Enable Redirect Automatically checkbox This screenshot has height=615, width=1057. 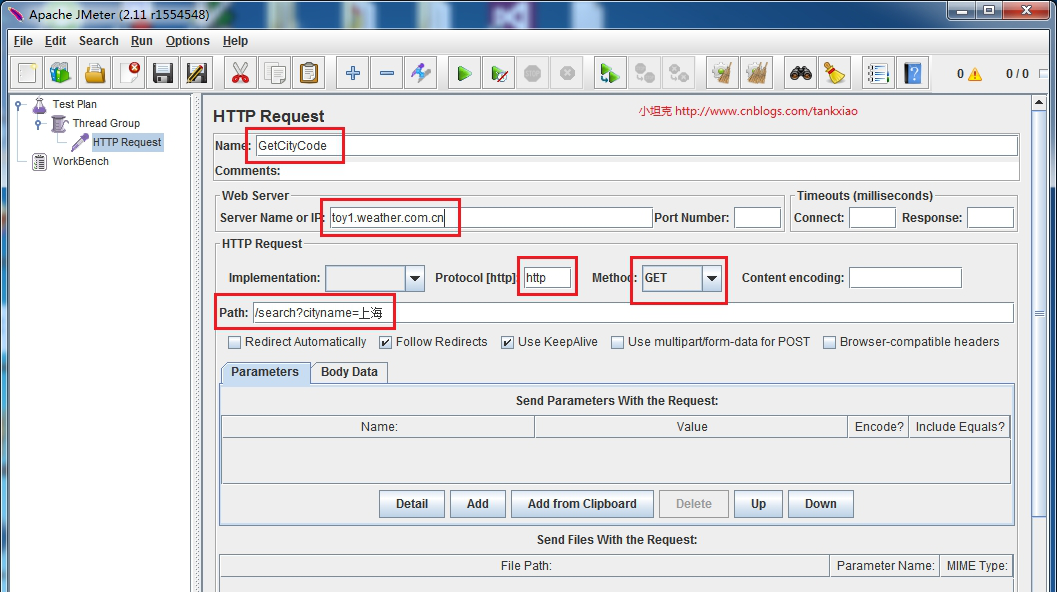point(235,343)
